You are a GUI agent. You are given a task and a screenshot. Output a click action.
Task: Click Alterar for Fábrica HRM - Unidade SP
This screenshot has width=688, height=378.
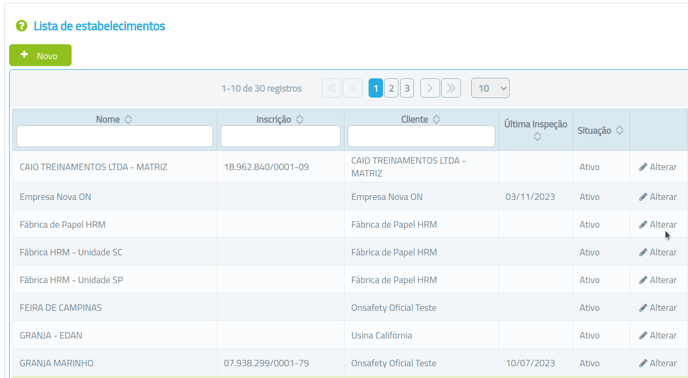(x=658, y=280)
